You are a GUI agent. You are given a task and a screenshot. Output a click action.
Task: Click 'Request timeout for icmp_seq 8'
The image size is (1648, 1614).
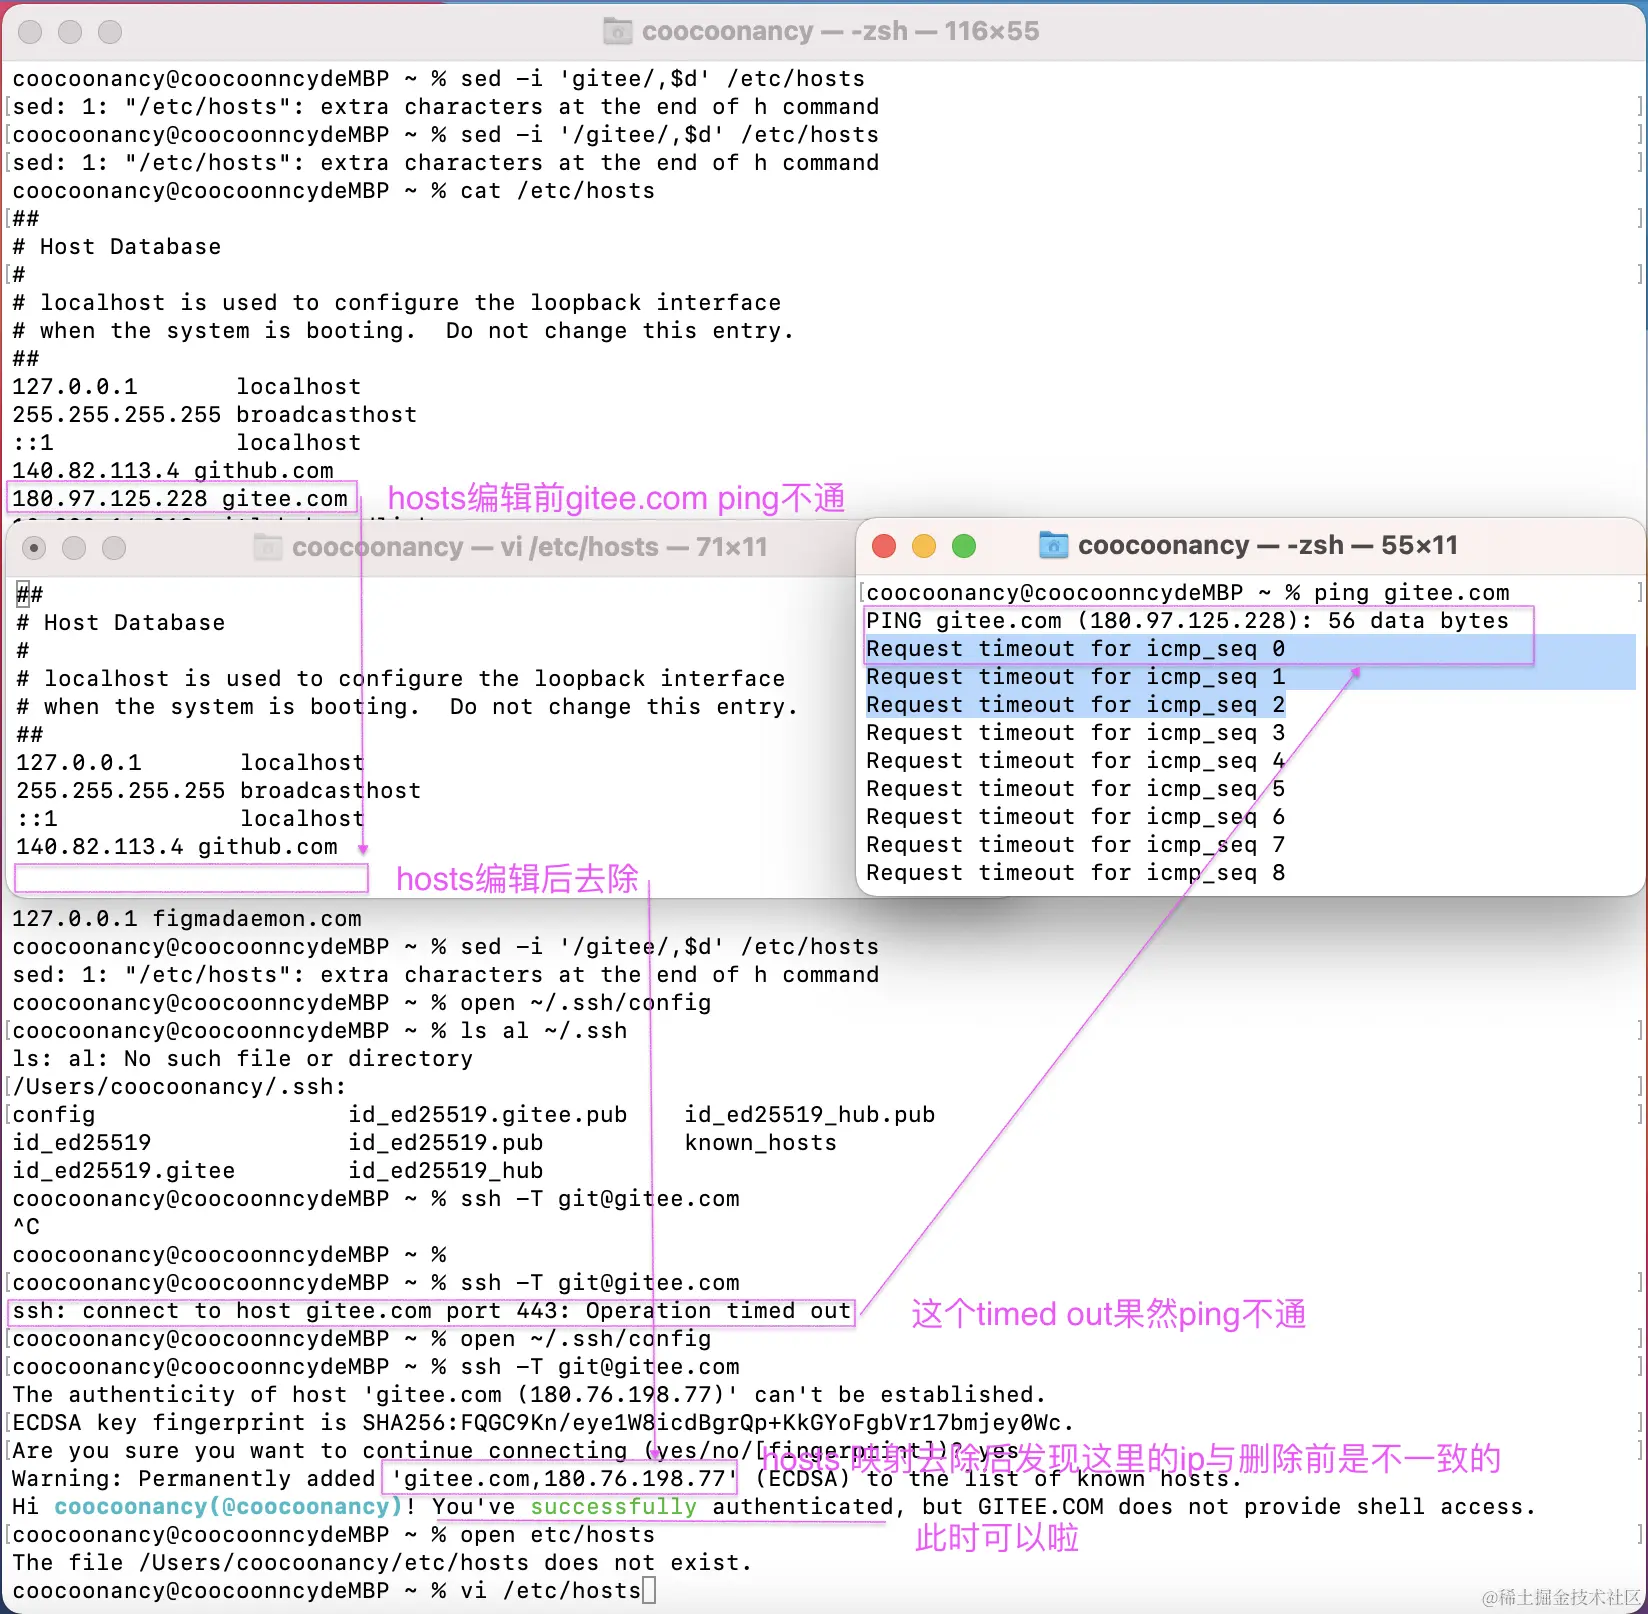pos(1076,873)
